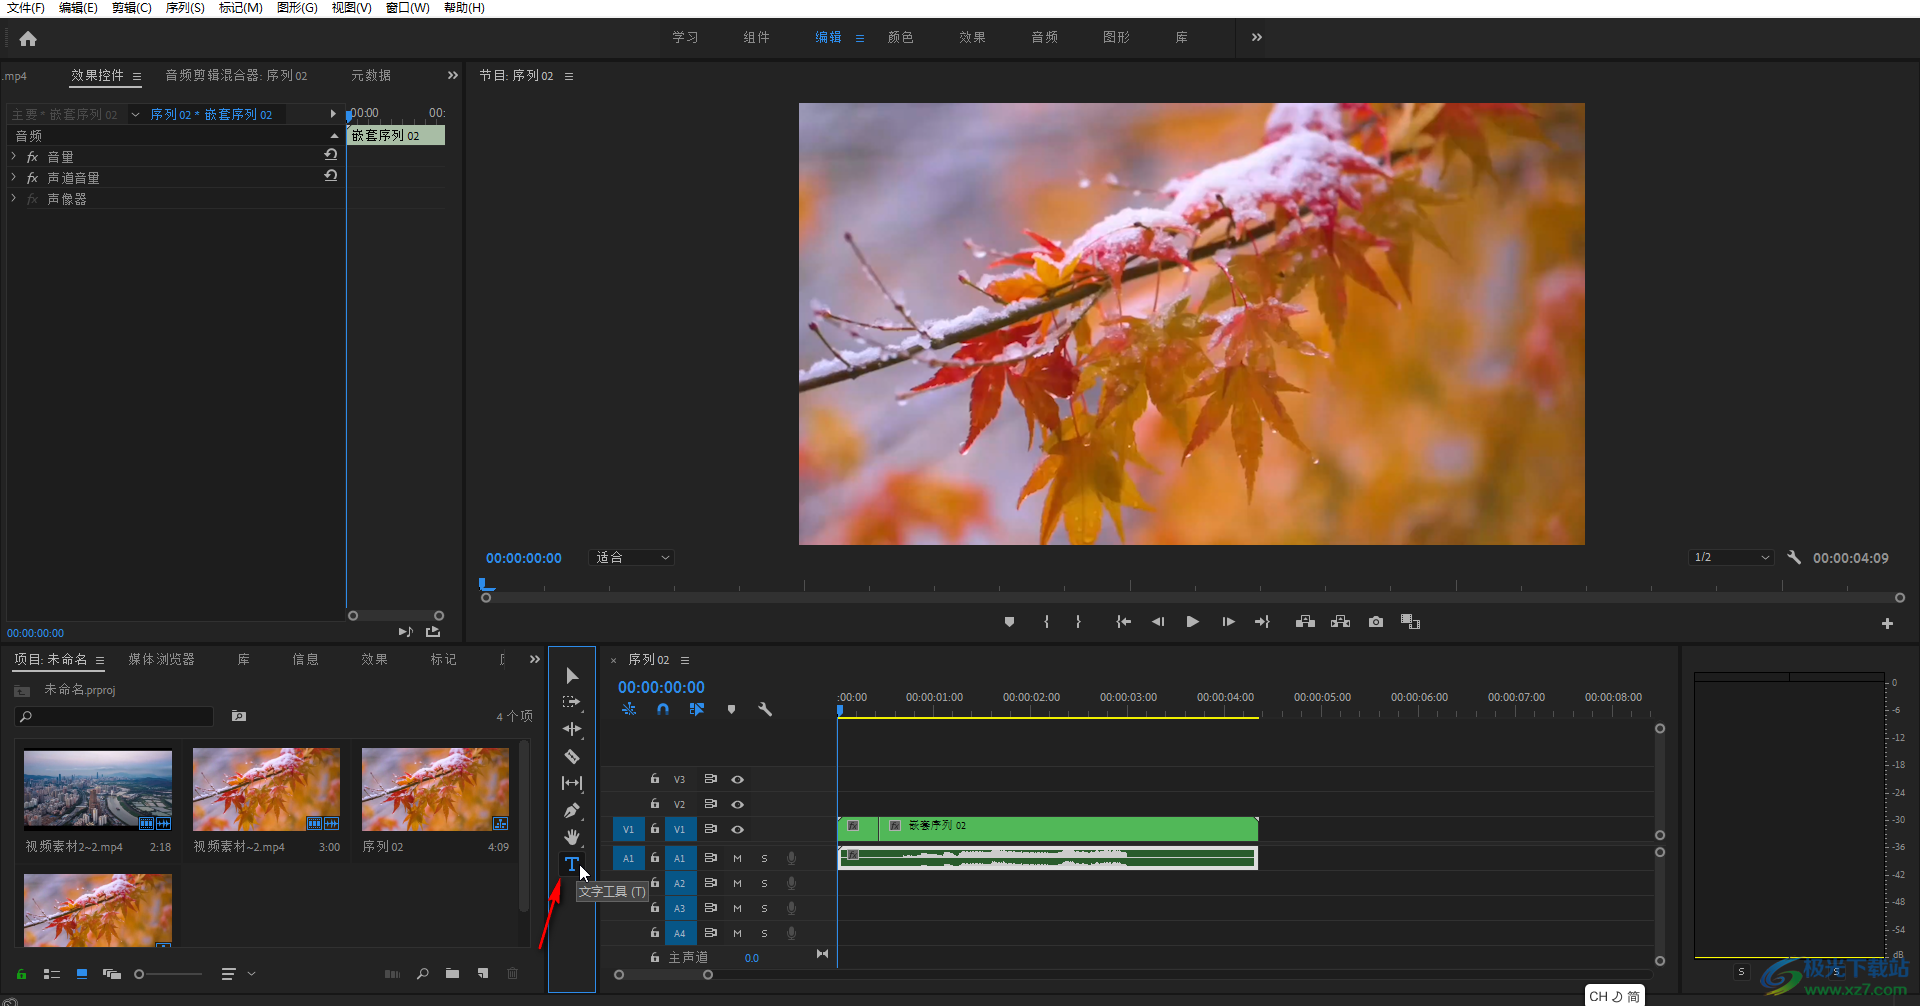Screen dimensions: 1920x1006
Task: Open 序列(S) menu
Action: (x=185, y=8)
